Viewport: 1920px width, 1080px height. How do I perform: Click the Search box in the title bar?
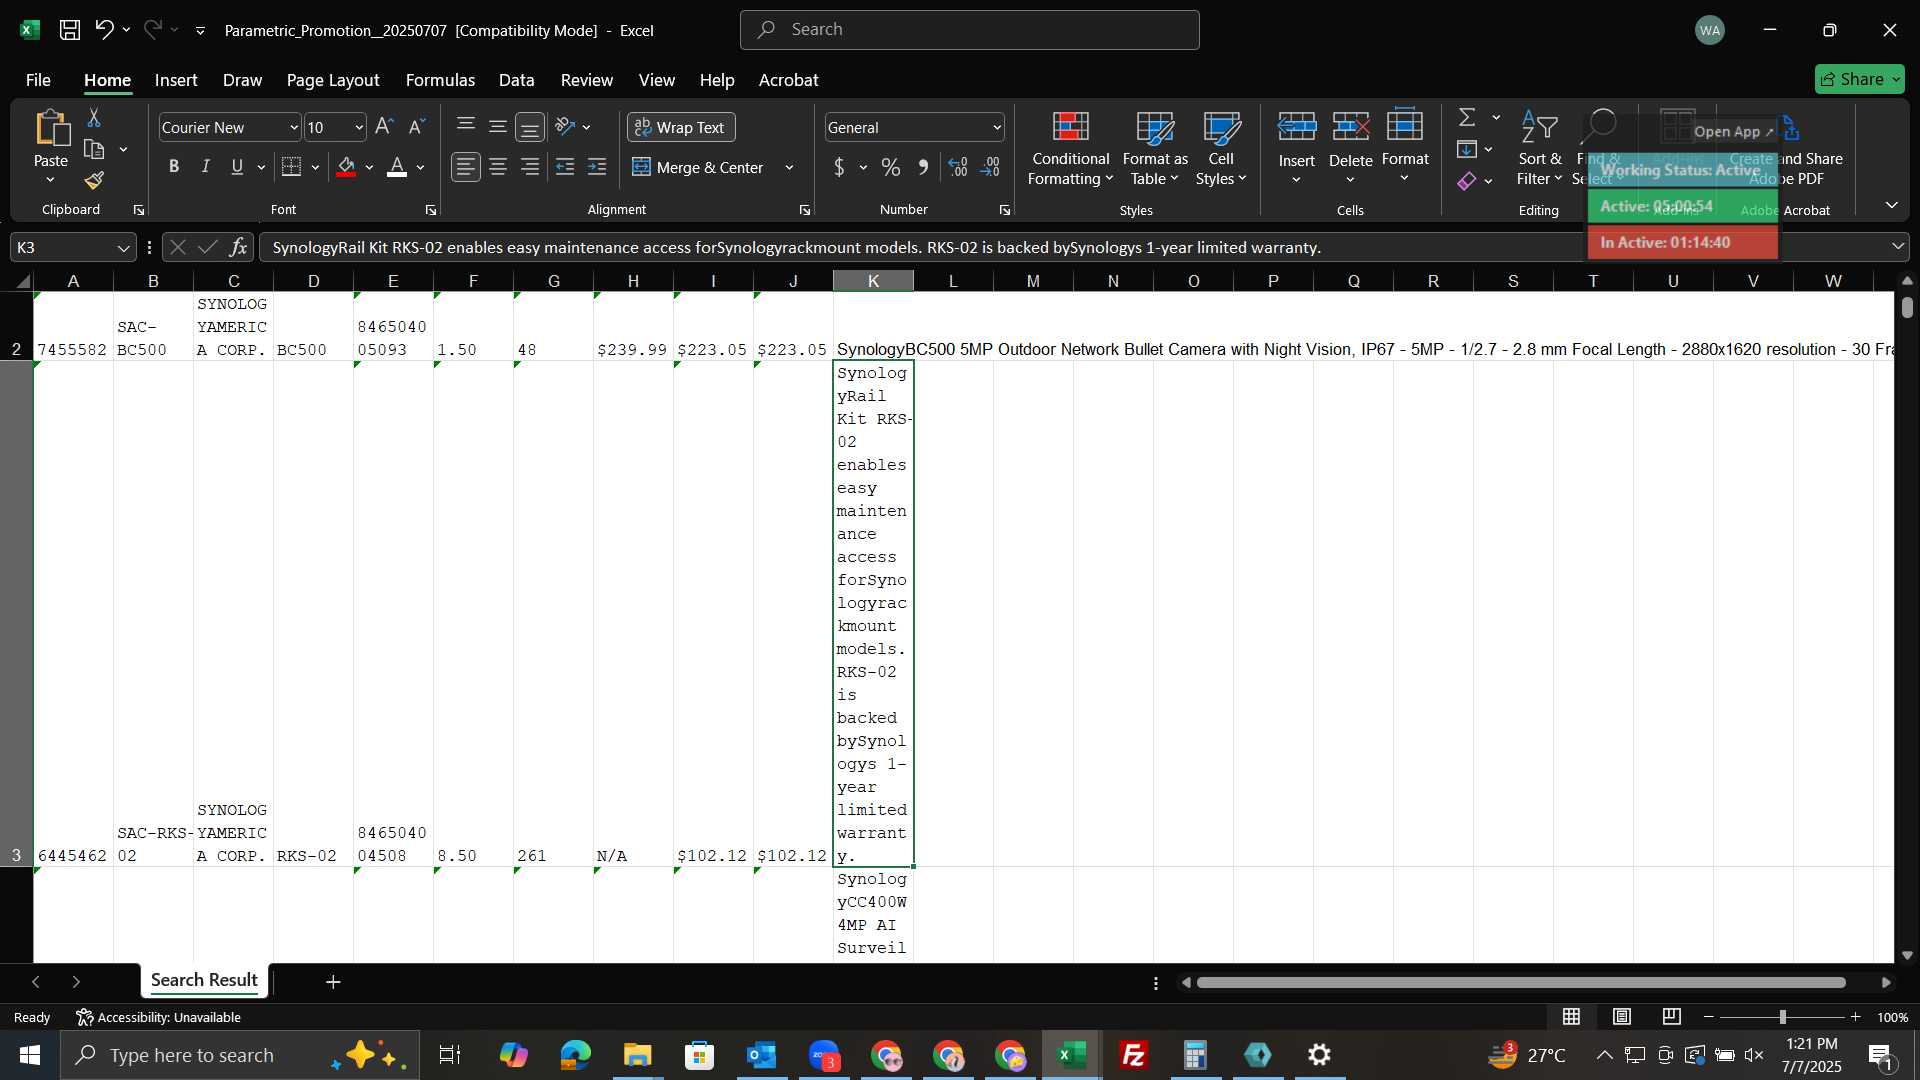[969, 30]
